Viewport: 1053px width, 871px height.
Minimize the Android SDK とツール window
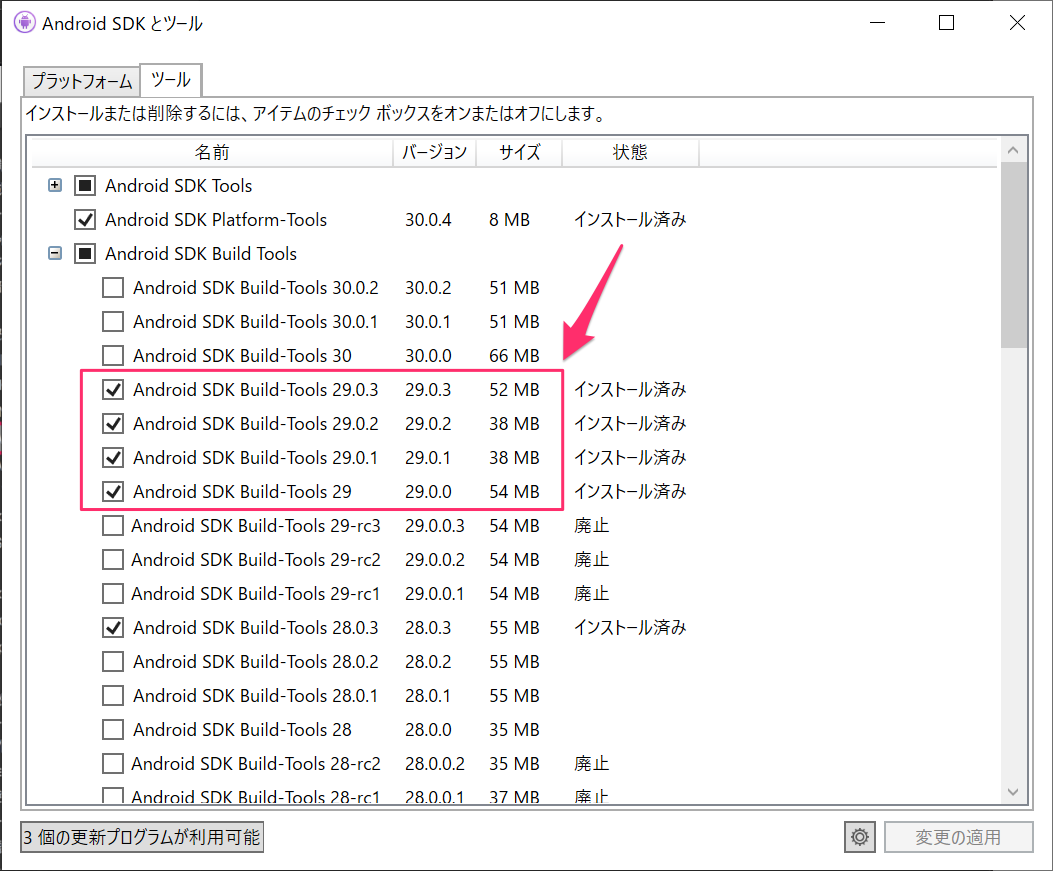tap(877, 23)
